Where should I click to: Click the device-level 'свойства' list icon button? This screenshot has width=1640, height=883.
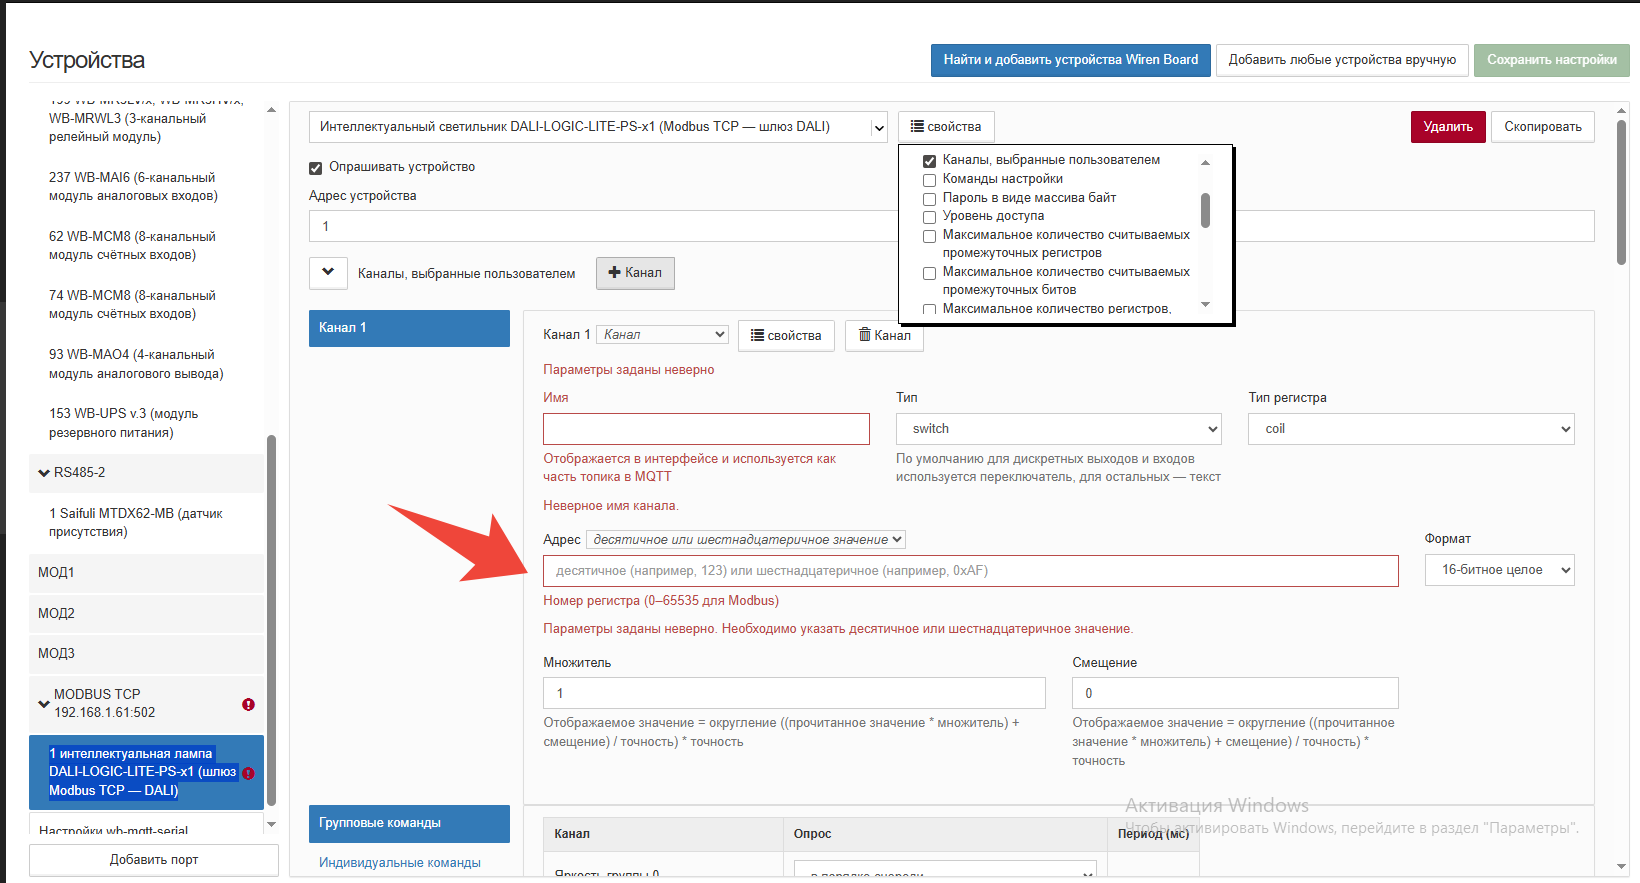(946, 127)
